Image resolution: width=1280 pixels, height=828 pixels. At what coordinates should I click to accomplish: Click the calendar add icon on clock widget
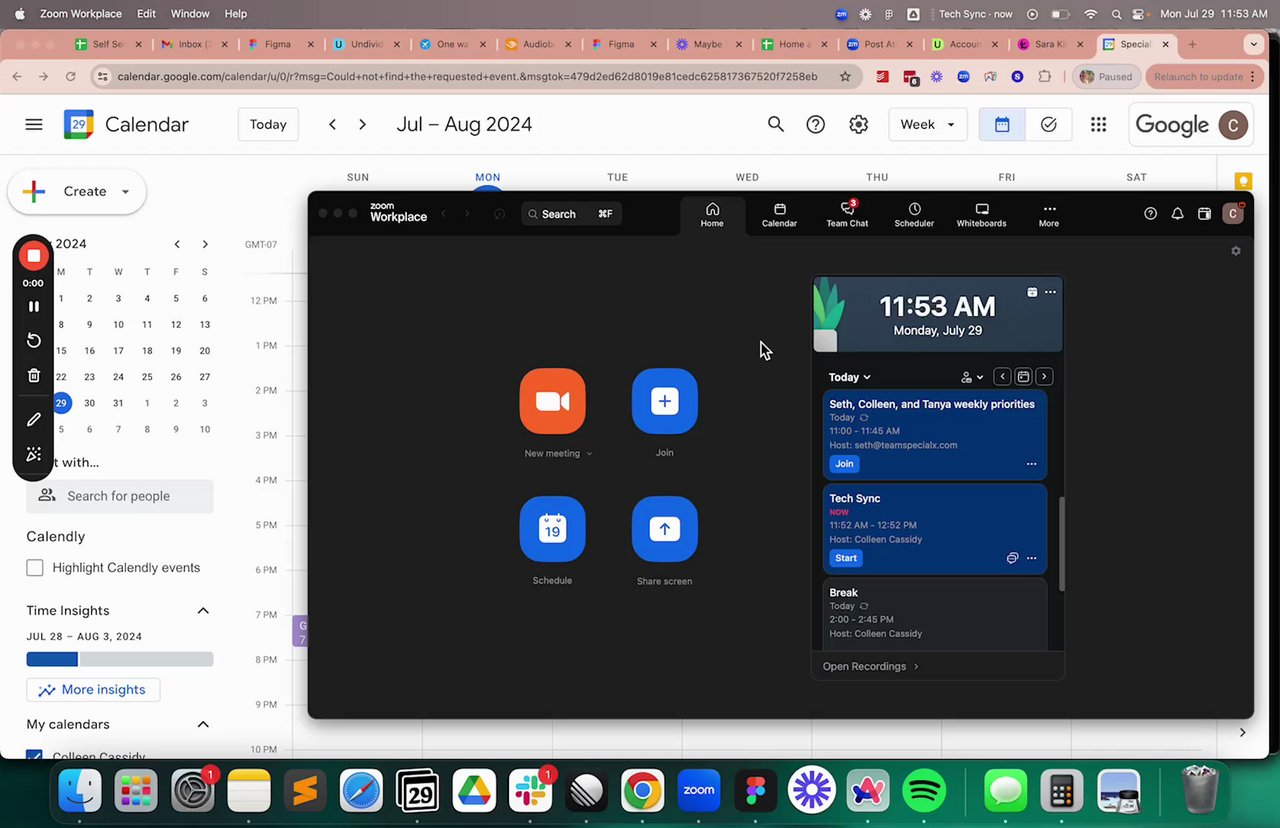coord(1032,292)
